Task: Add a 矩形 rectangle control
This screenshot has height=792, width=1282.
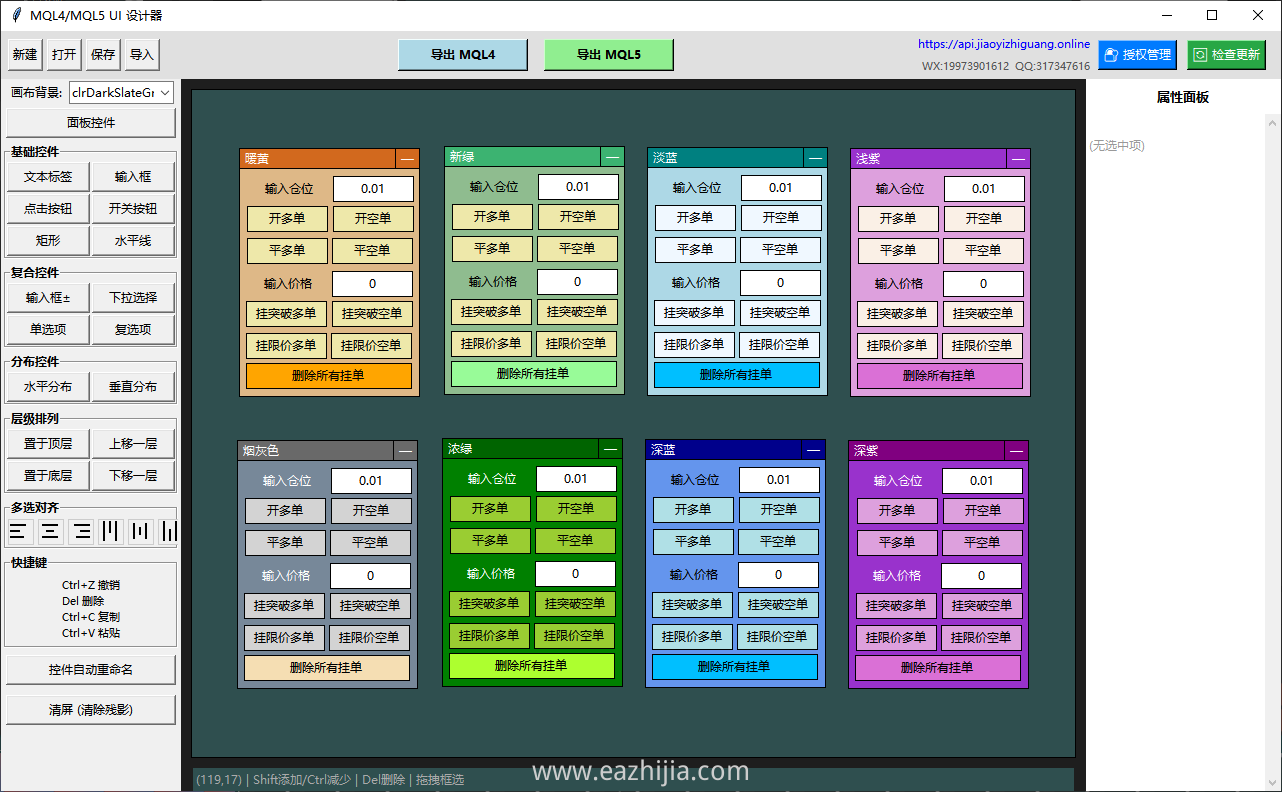Action: click(x=48, y=241)
